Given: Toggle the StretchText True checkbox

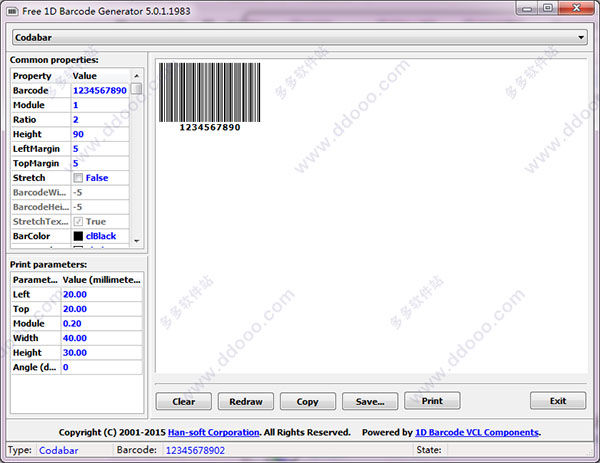Looking at the screenshot, I should click(x=78, y=222).
